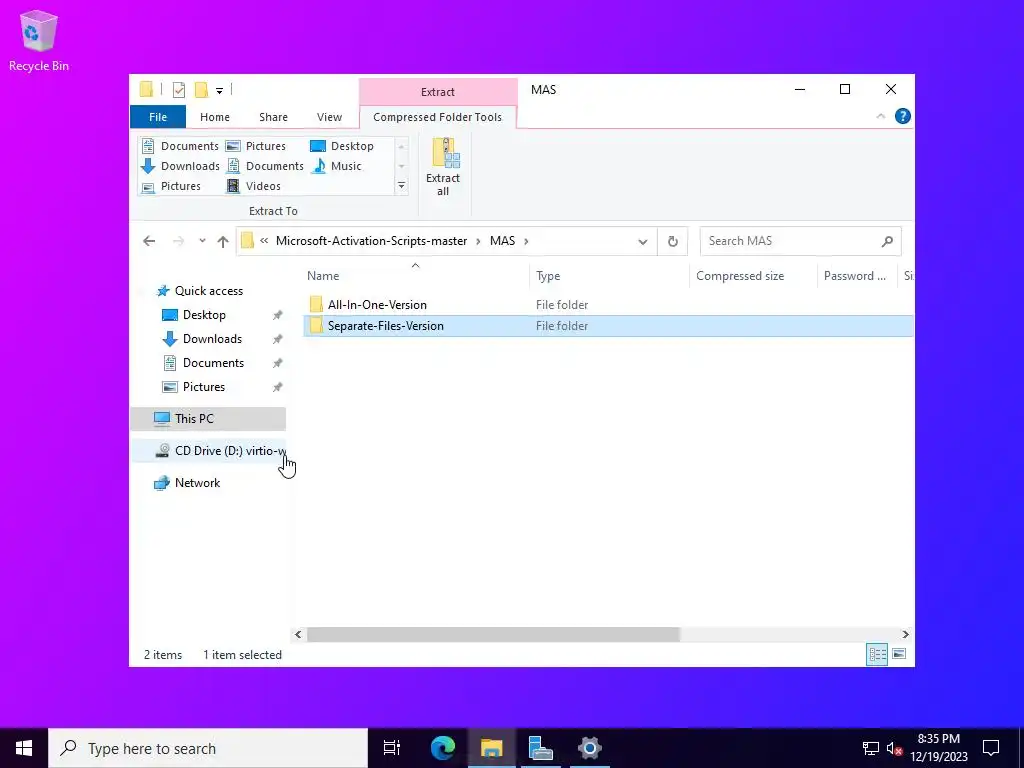
Task: Extract to the Music location
Action: (x=336, y=166)
